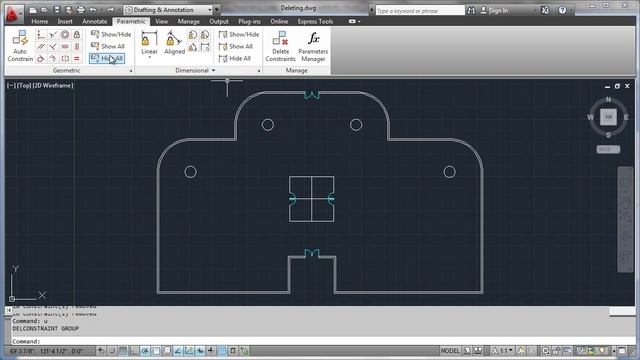The width and height of the screenshot is (640, 360).
Task: Click the Auto Constrain tool
Action: coord(20,46)
